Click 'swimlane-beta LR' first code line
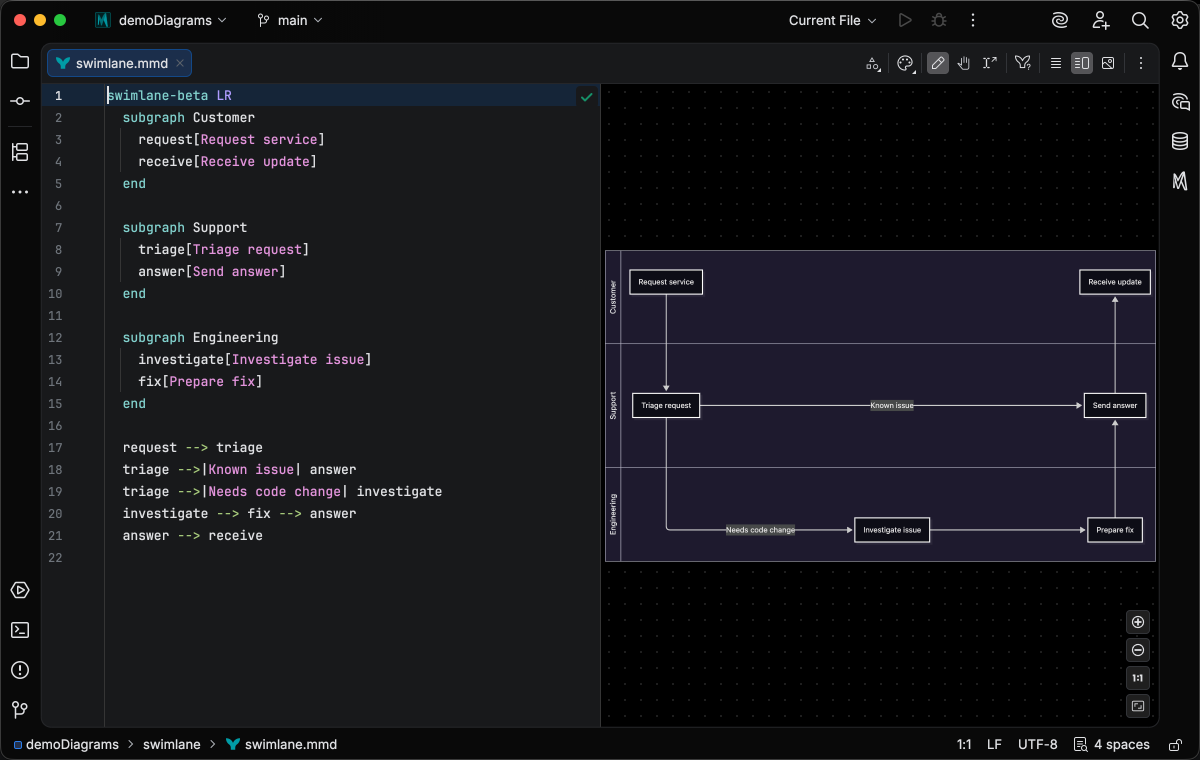1200x760 pixels. point(170,96)
